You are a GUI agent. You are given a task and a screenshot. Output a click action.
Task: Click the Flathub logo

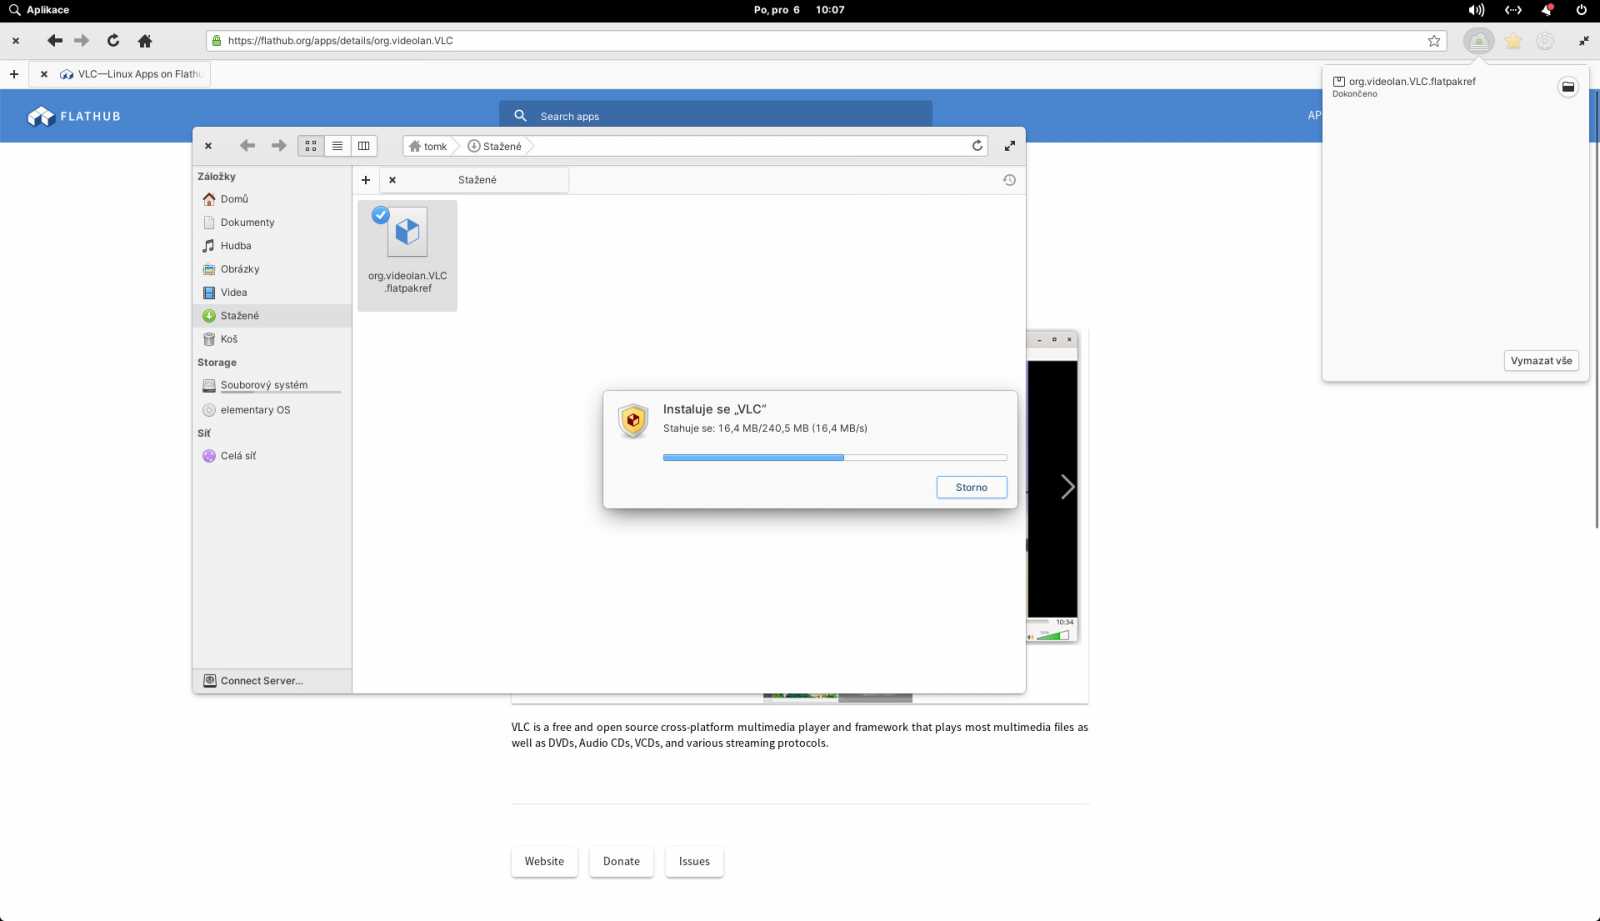74,116
